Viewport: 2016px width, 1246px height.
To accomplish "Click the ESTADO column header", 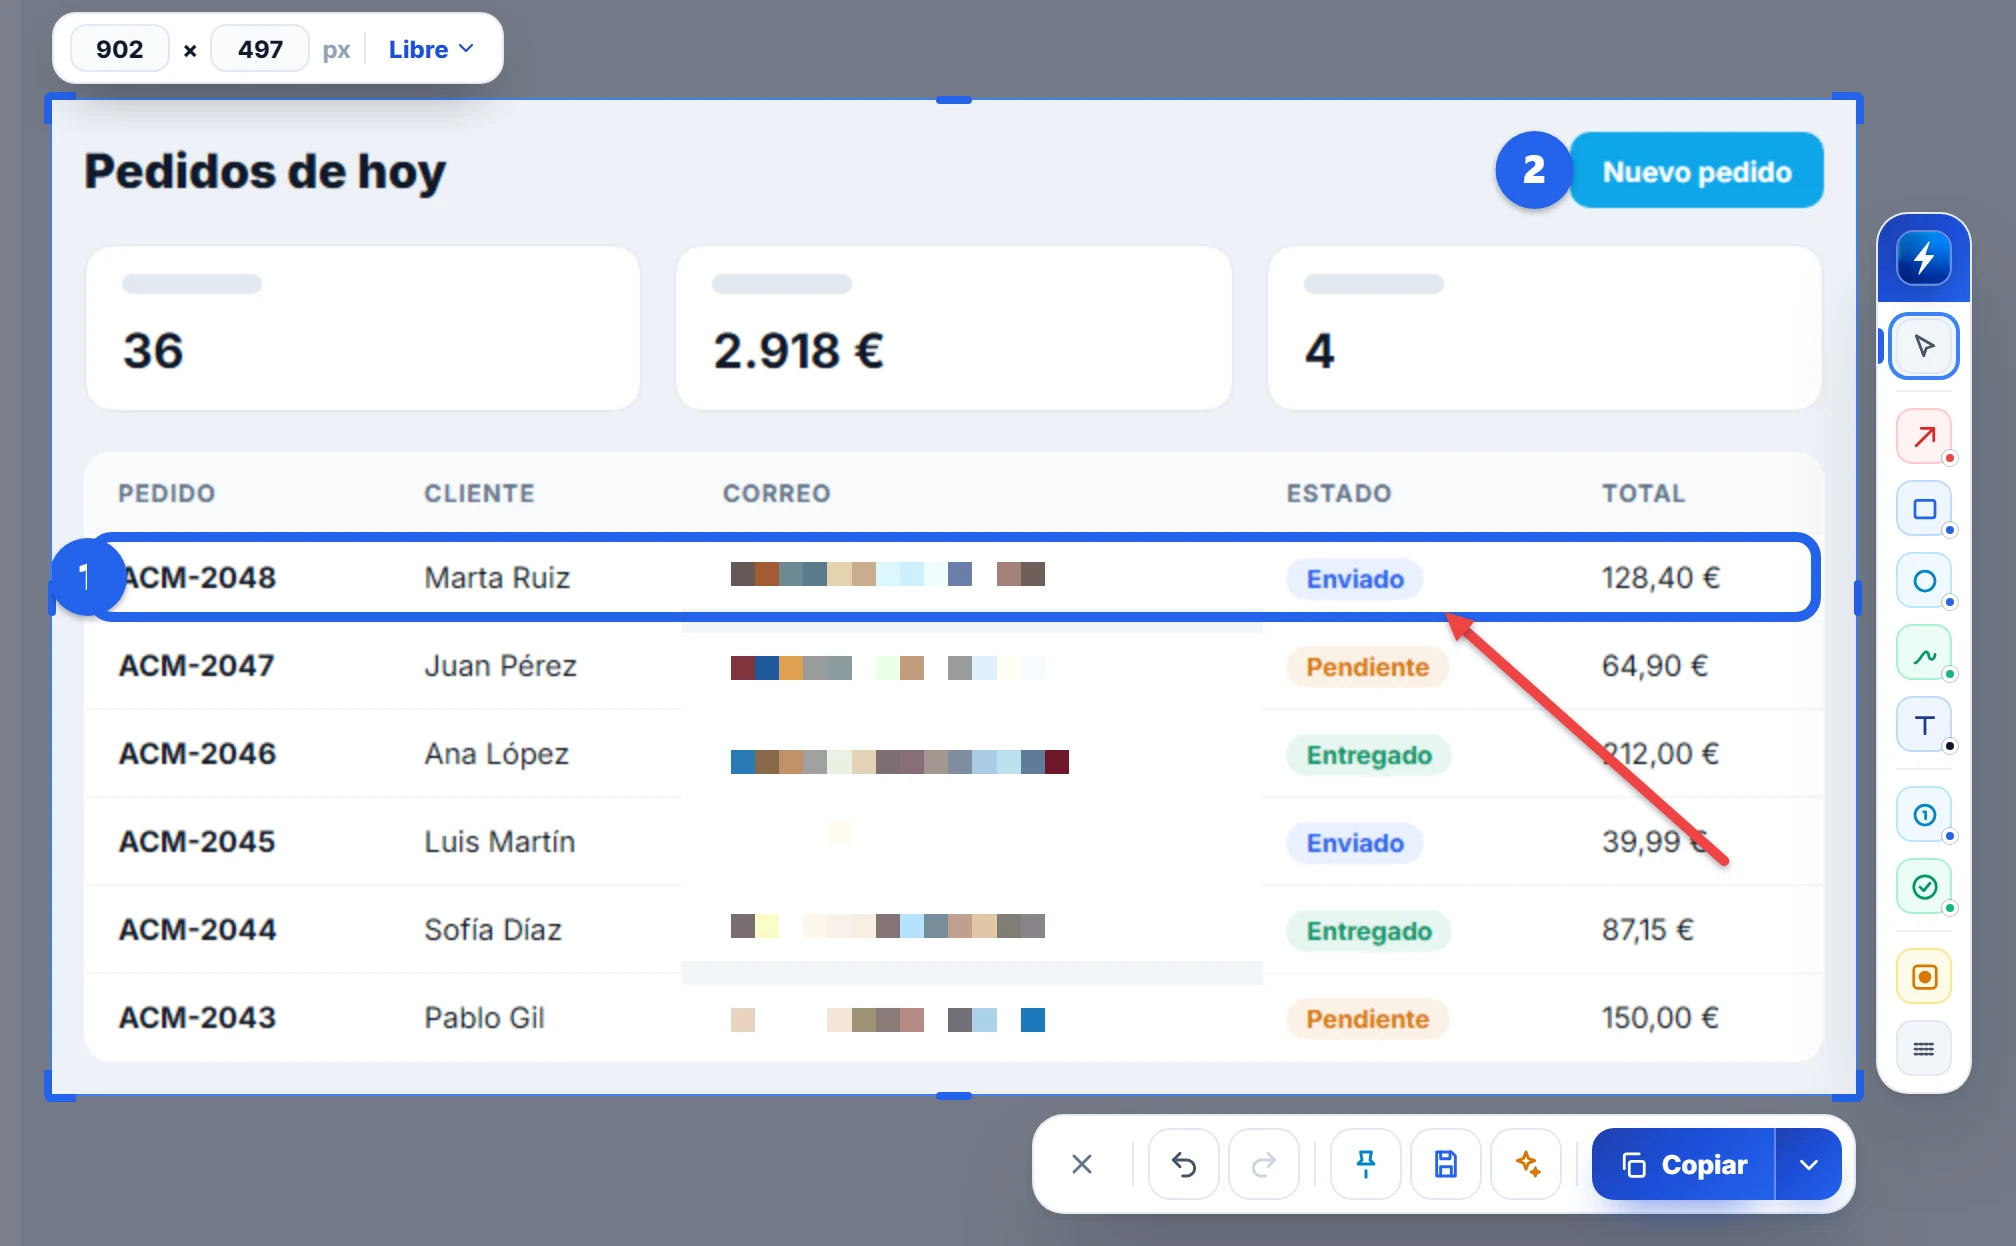I will [1338, 493].
